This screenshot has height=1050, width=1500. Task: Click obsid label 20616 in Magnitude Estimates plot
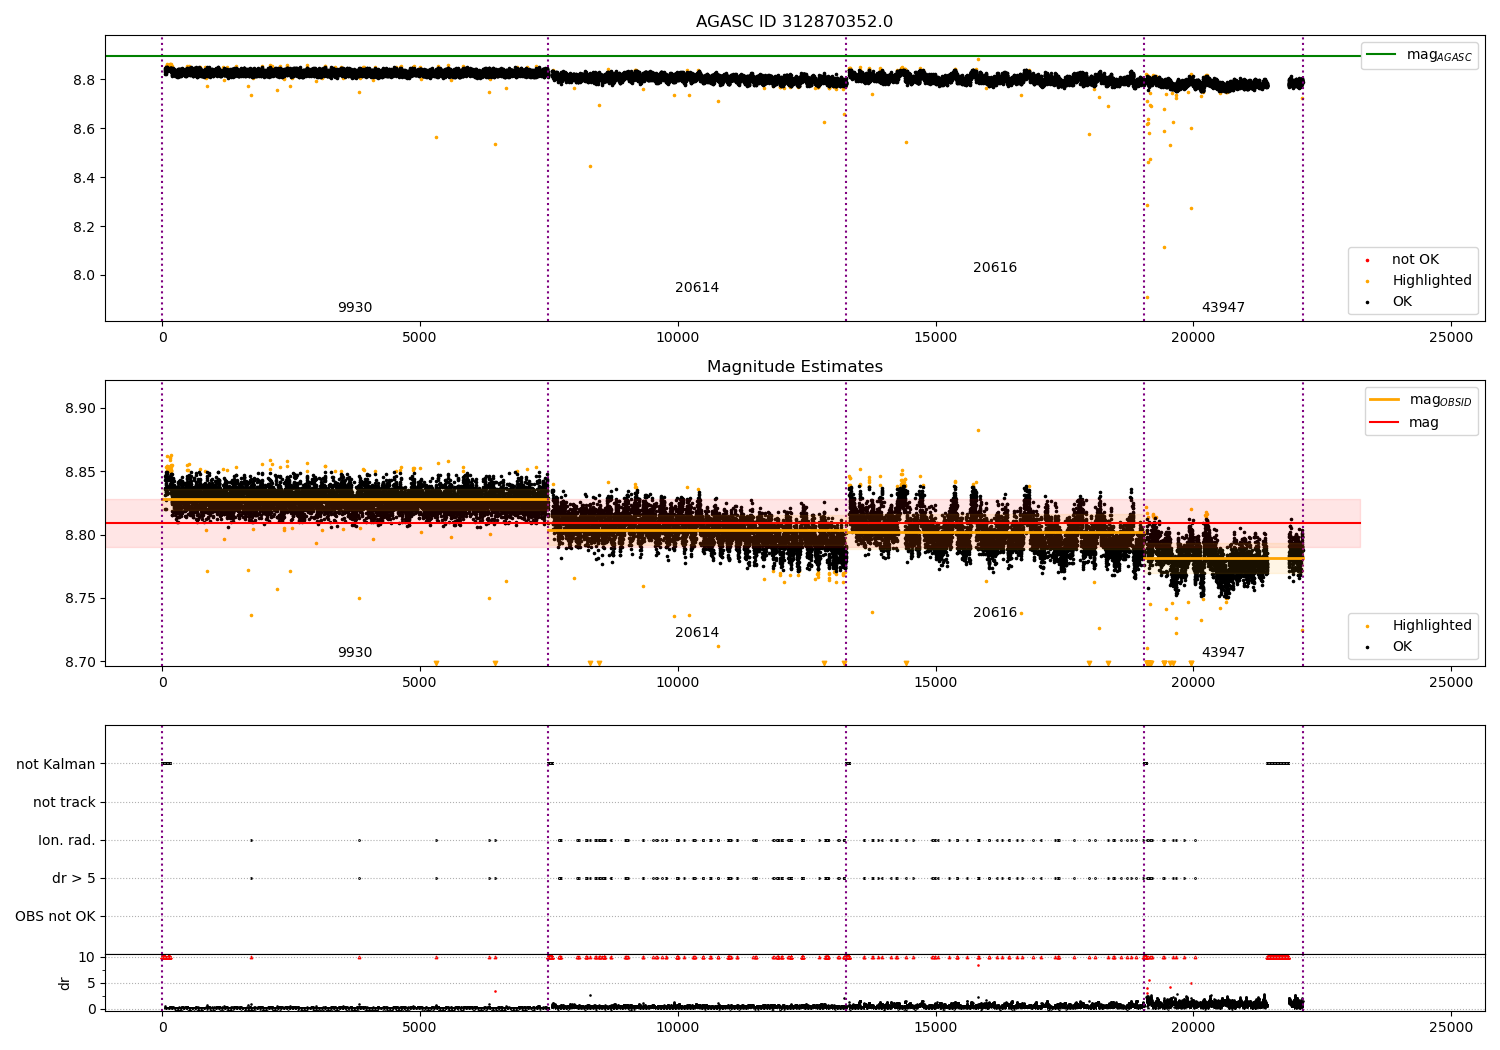[995, 613]
